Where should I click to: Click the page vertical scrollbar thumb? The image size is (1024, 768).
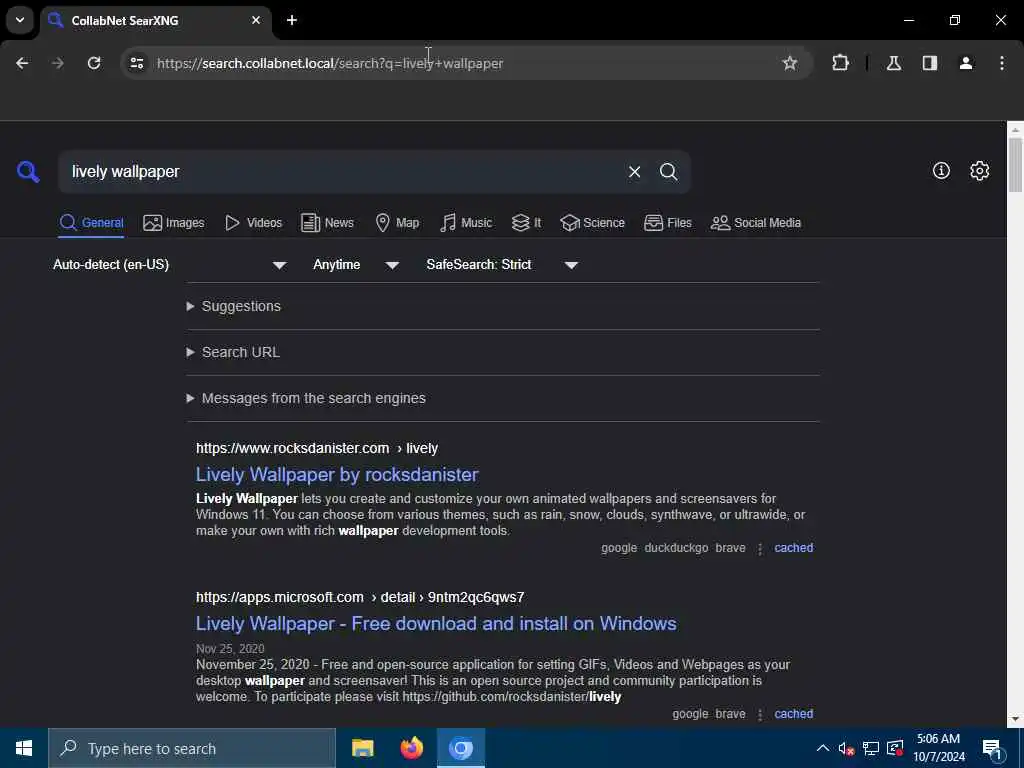(x=1015, y=165)
